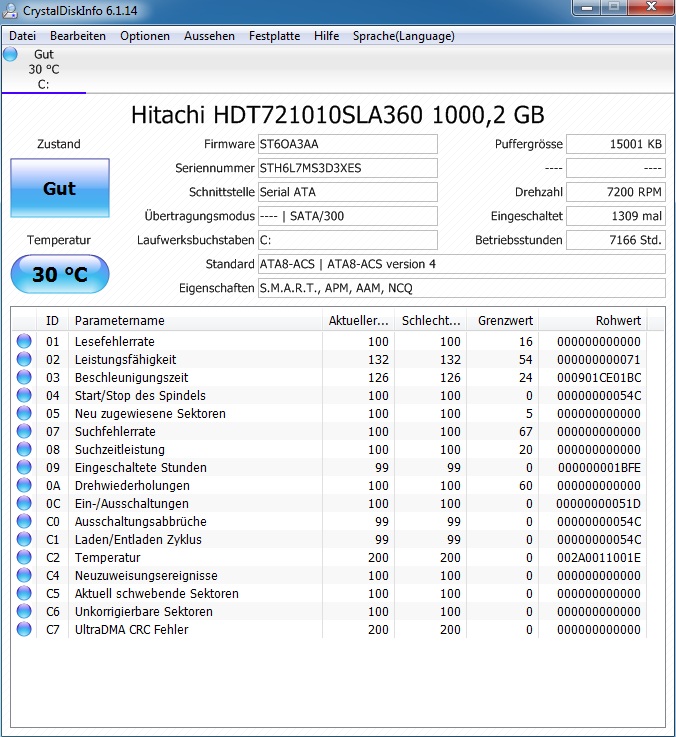
Task: Click the Parametername column header
Action: coord(195,321)
